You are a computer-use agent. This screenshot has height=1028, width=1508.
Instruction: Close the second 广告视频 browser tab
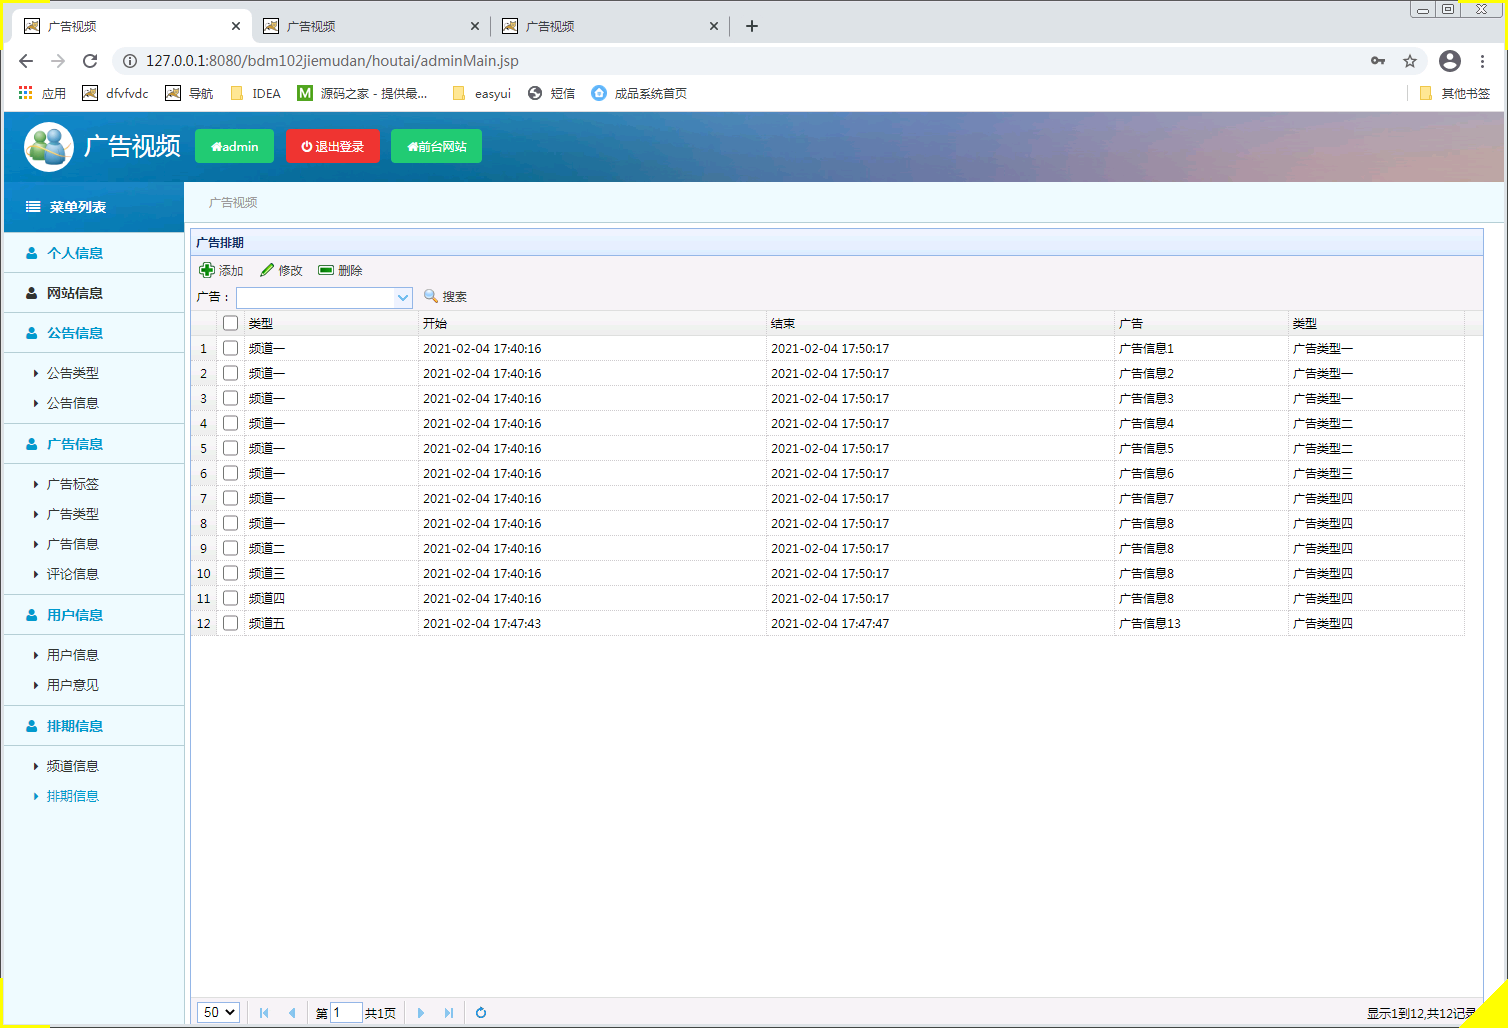click(475, 26)
